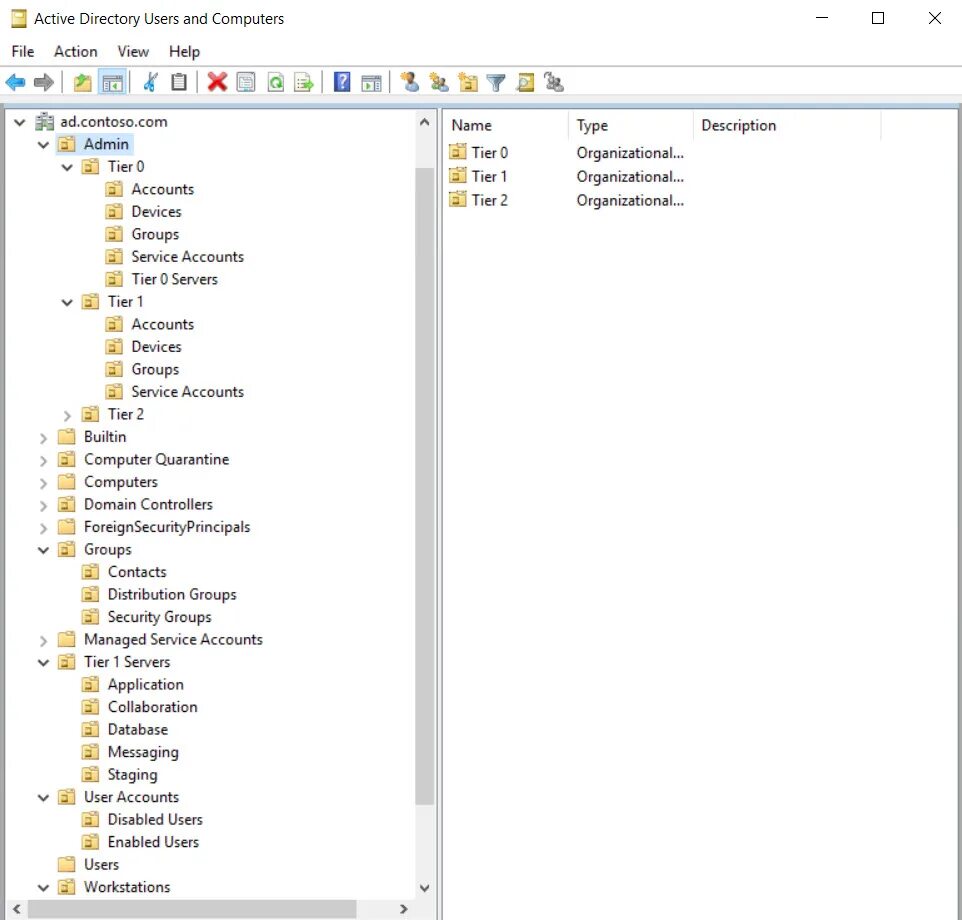Go up one level in the tree
This screenshot has height=920, width=962.
[82, 82]
